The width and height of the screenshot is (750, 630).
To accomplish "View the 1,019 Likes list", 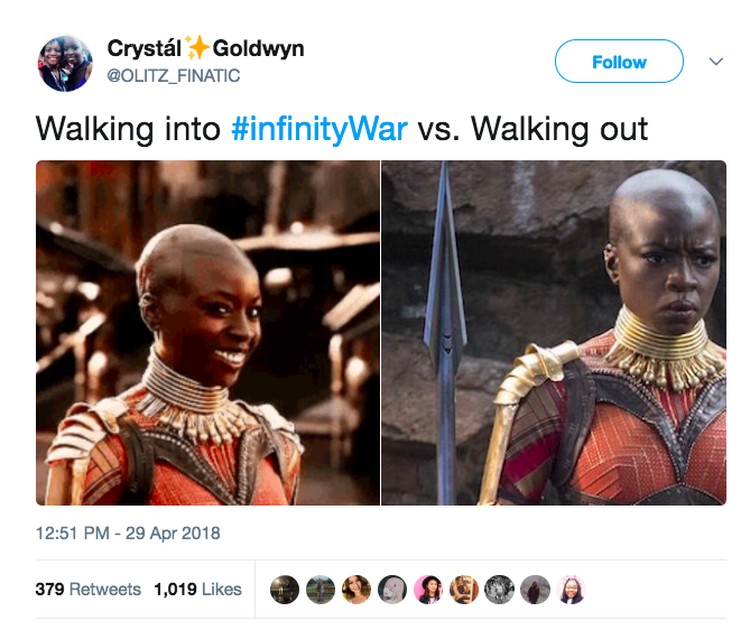I will pos(198,589).
